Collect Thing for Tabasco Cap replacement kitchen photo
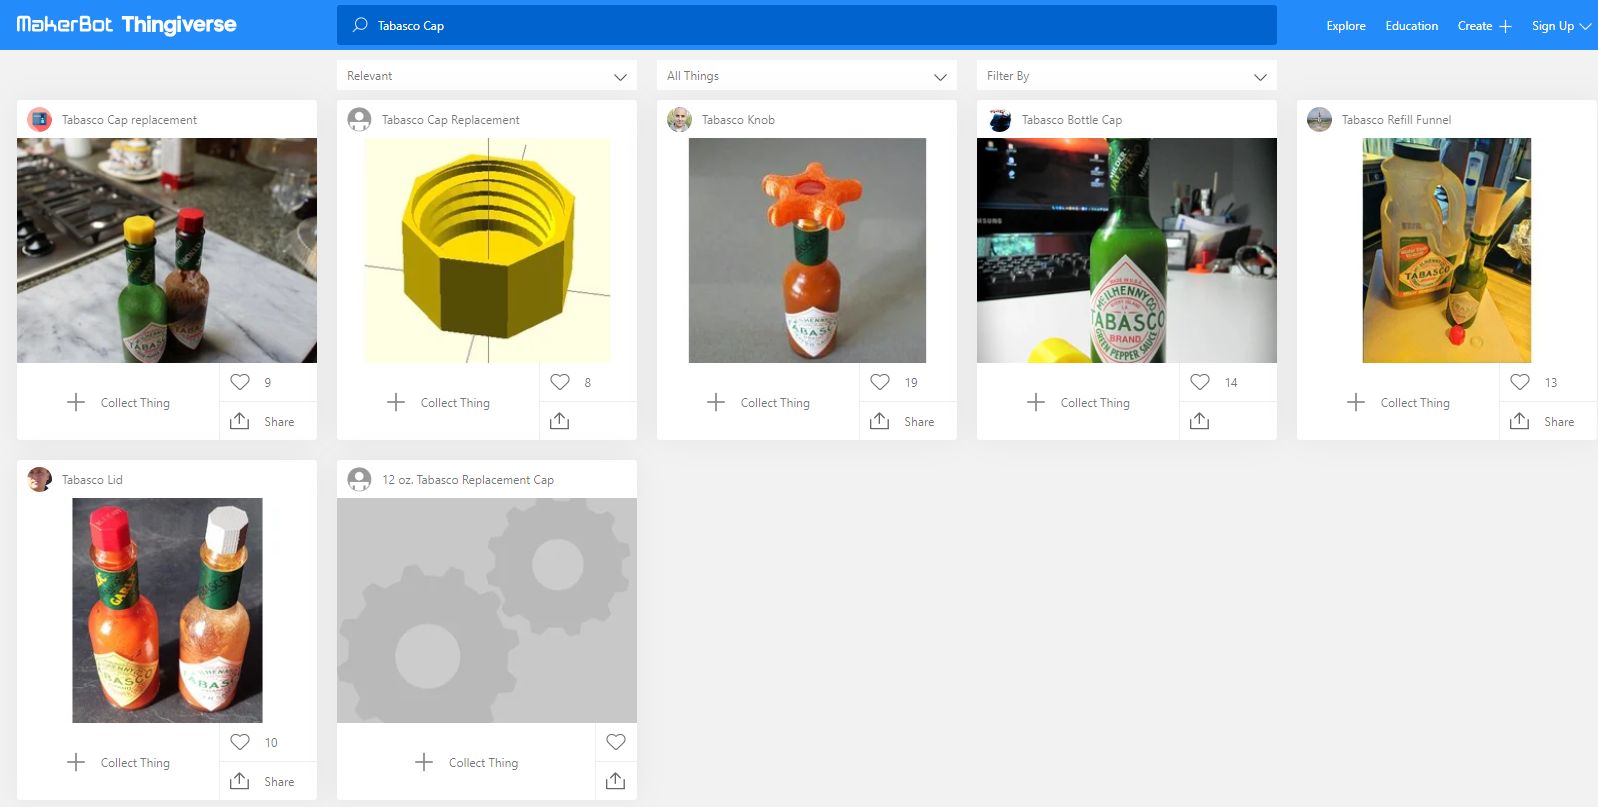This screenshot has height=807, width=1598. [x=118, y=402]
